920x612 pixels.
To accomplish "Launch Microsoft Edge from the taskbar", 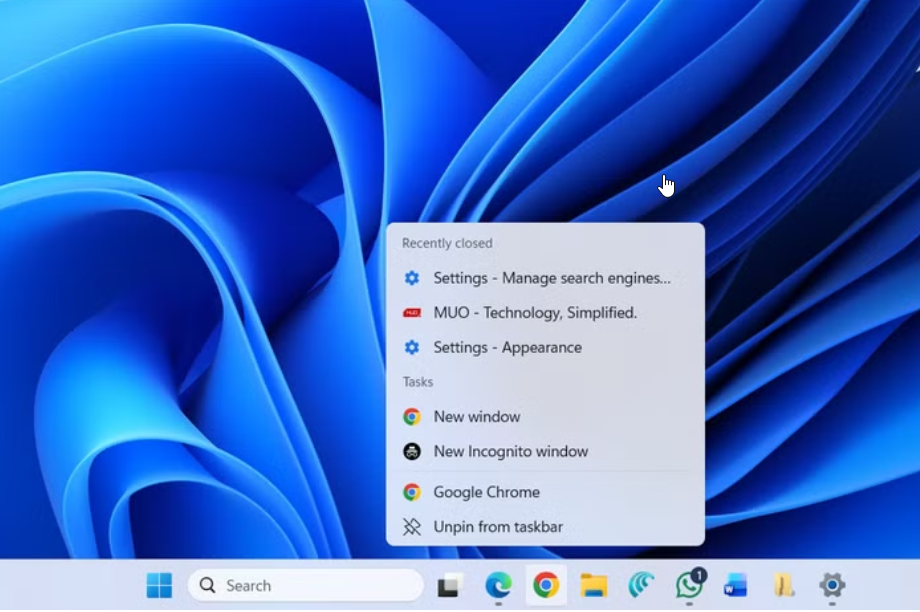I will [x=498, y=585].
